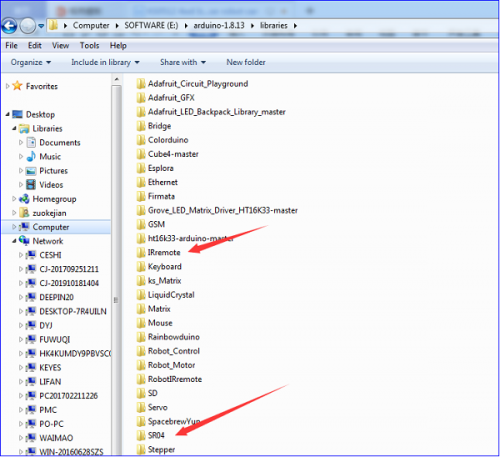Click the Forward navigation arrow button
500x457 pixels.
27,26
